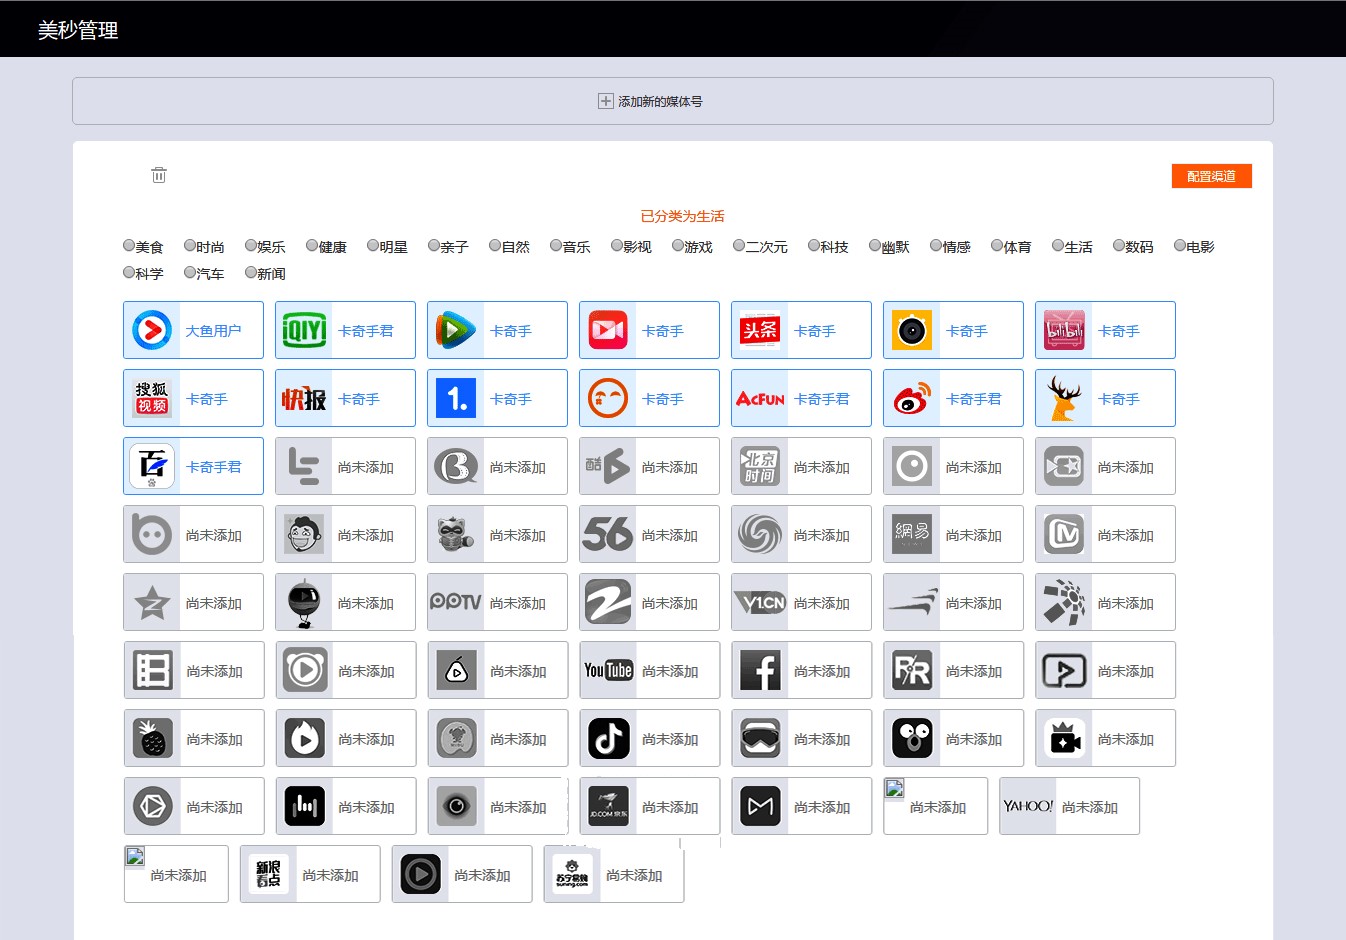Click 尚未添加 beside the YouTube logo
This screenshot has height=940, width=1346.
(x=670, y=671)
